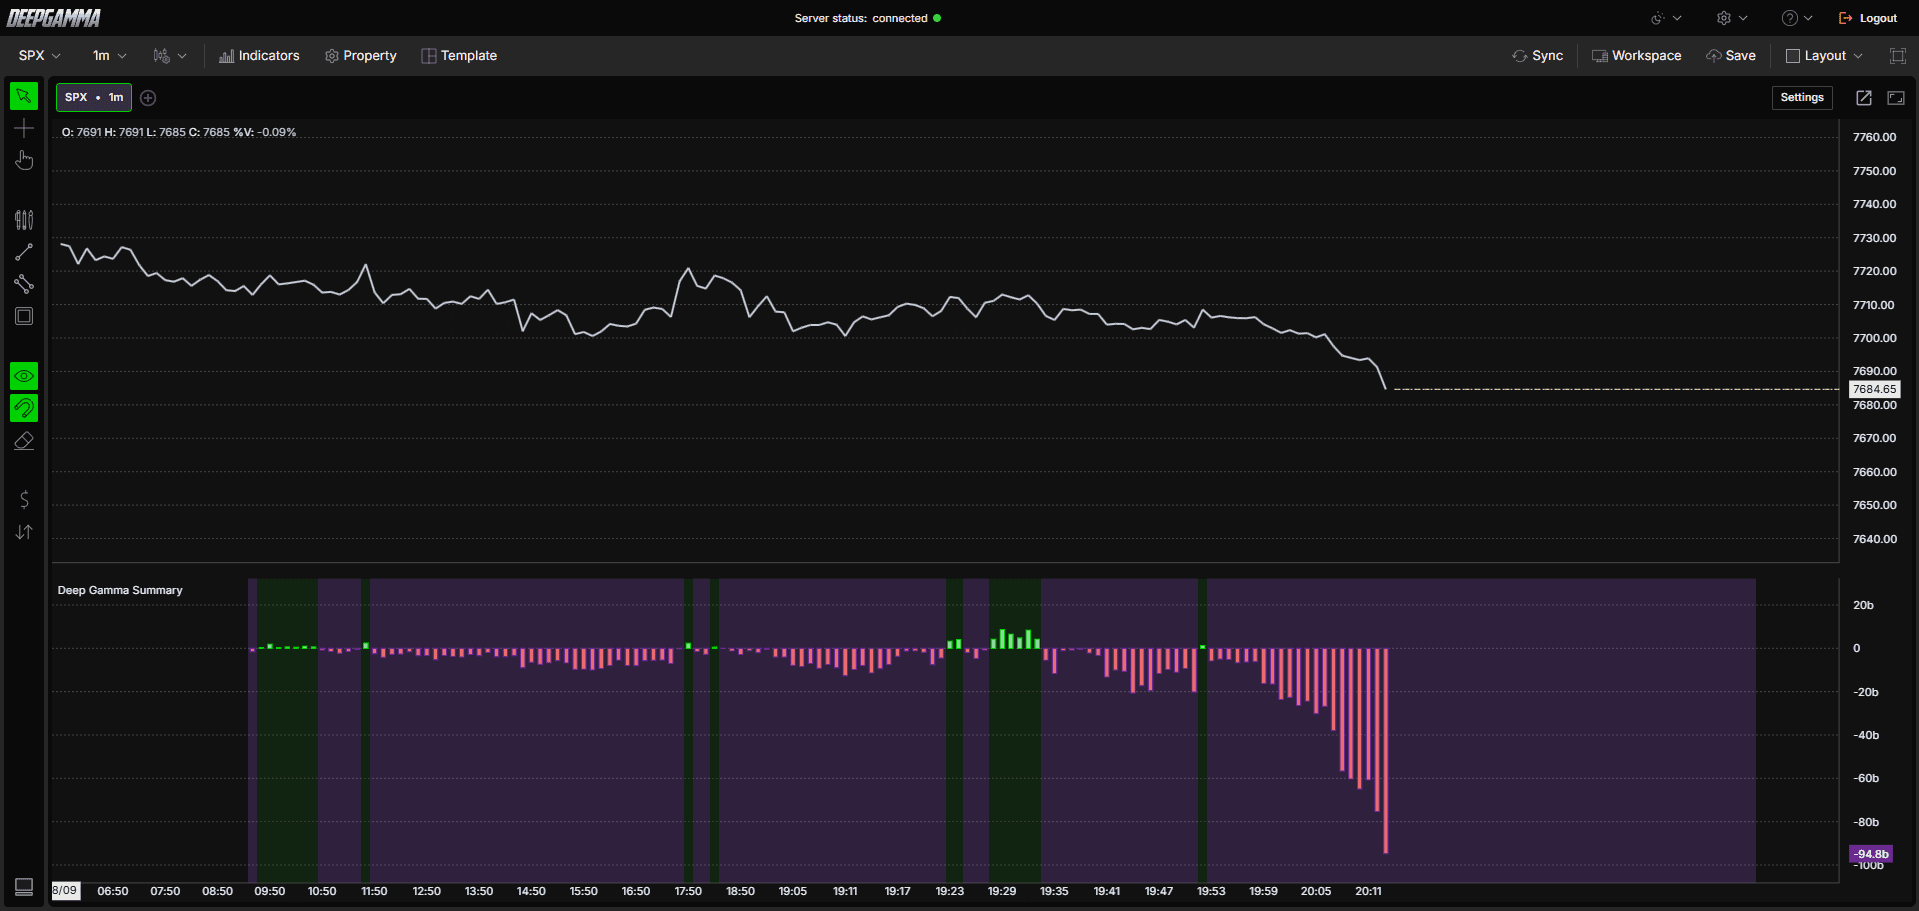This screenshot has width=1919, height=911.
Task: Click the DeepGamma logo
Action: tap(54, 18)
